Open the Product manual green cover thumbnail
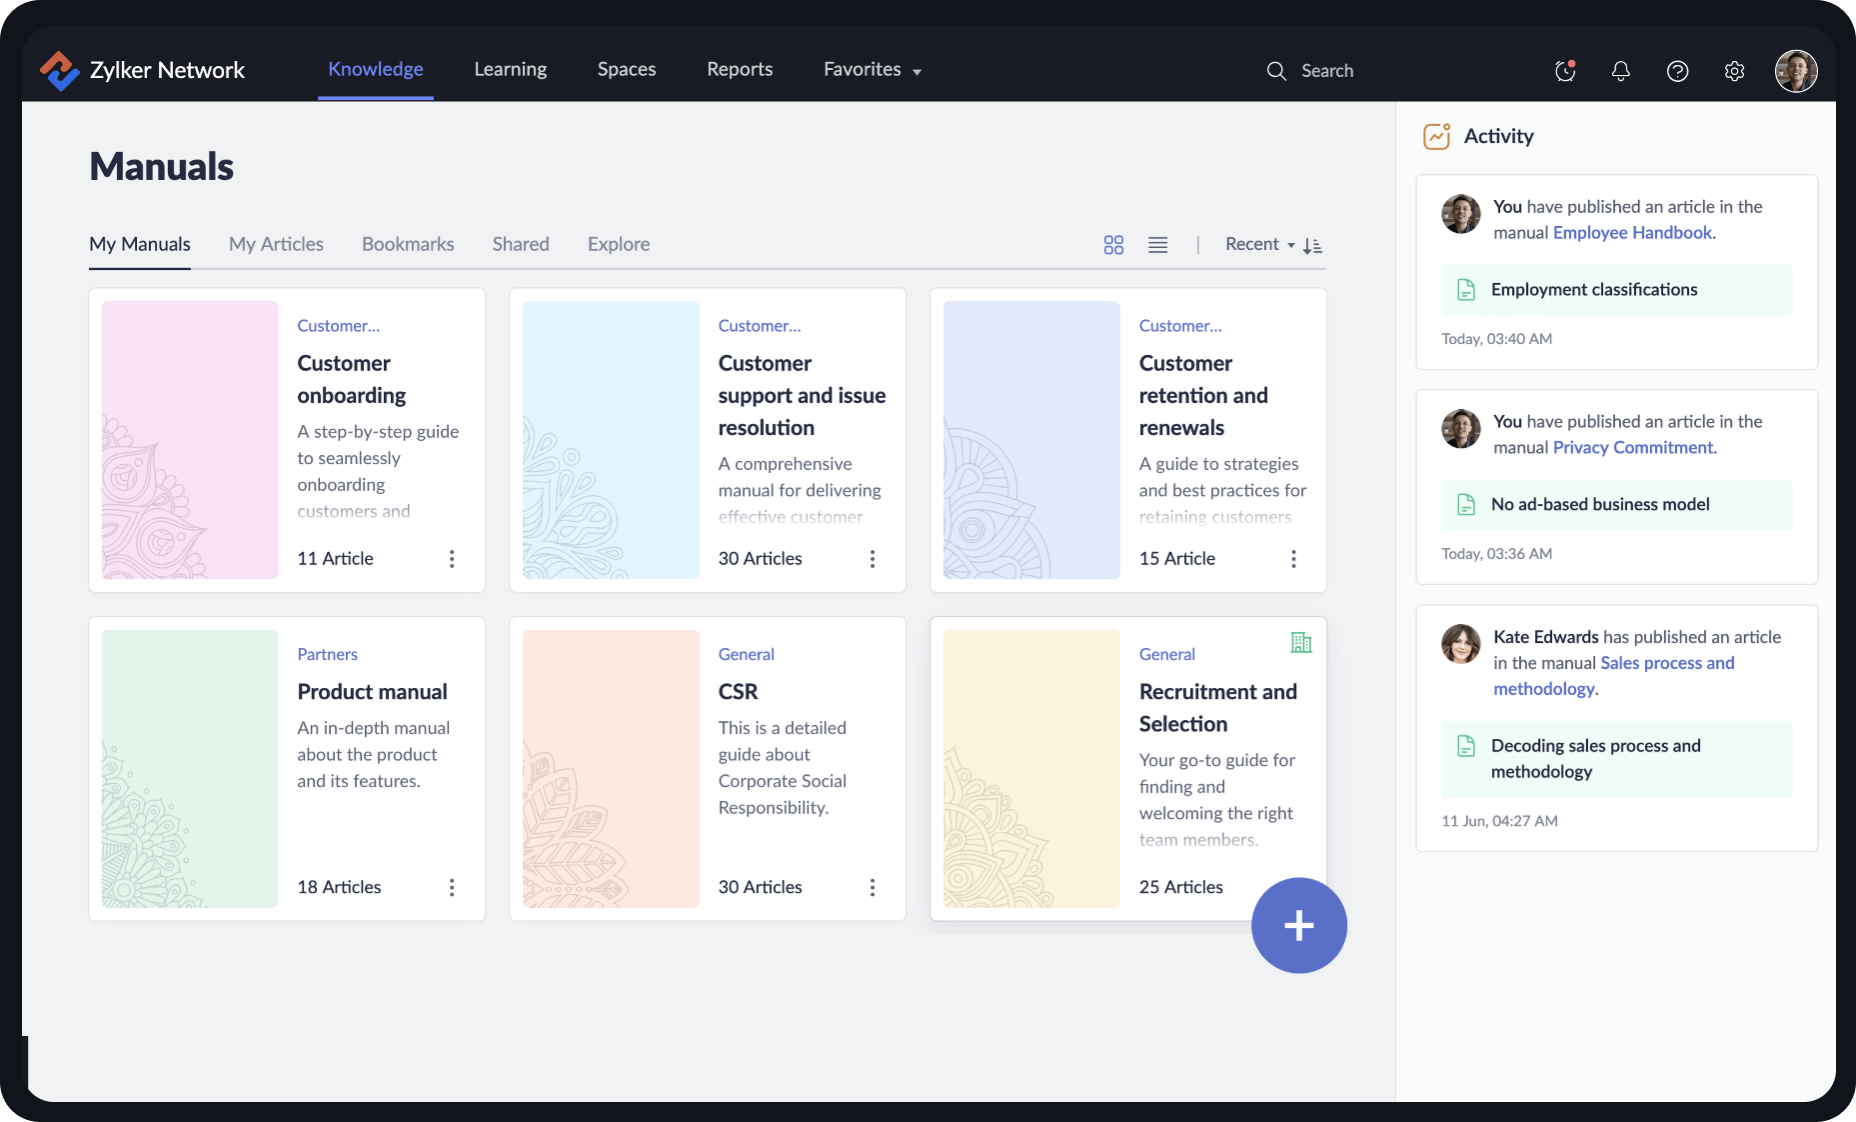This screenshot has height=1122, width=1856. click(190, 769)
